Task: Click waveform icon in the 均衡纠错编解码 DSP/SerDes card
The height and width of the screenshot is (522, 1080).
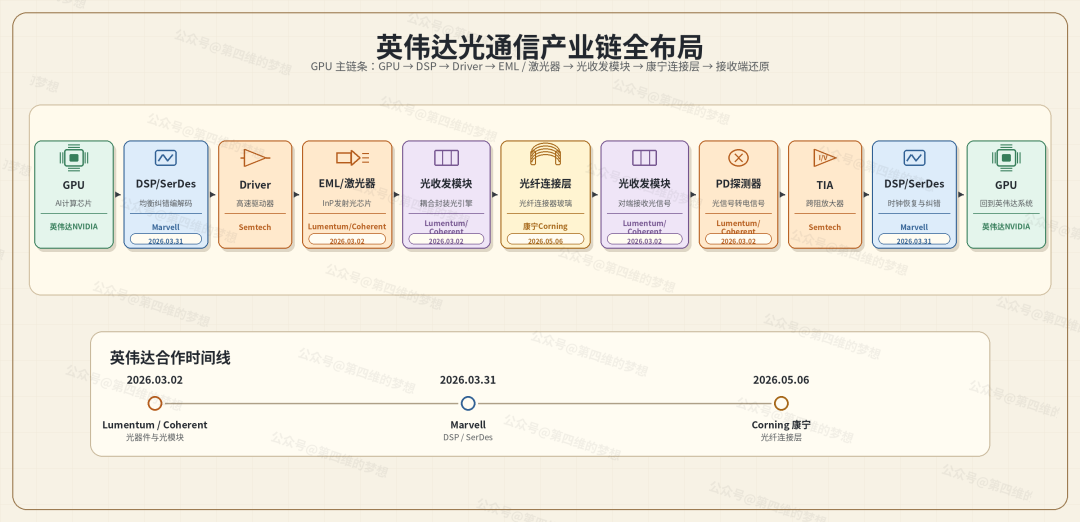Action: [x=165, y=158]
